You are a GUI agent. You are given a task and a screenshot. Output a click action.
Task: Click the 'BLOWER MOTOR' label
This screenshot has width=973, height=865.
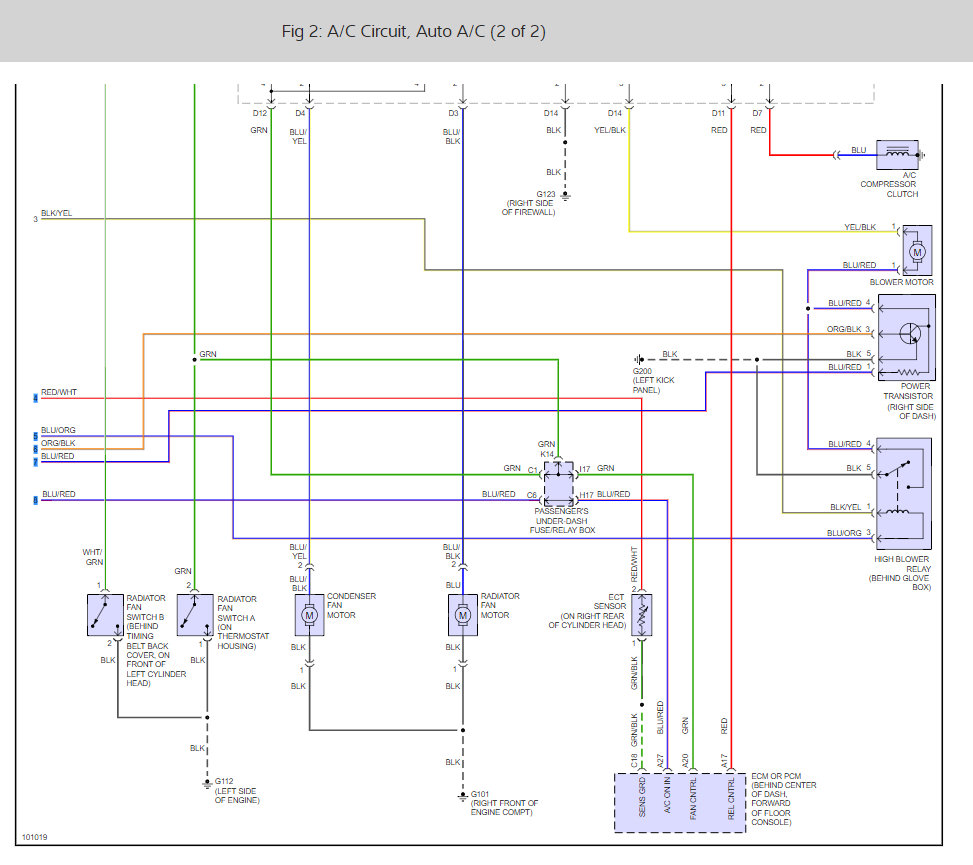902,282
